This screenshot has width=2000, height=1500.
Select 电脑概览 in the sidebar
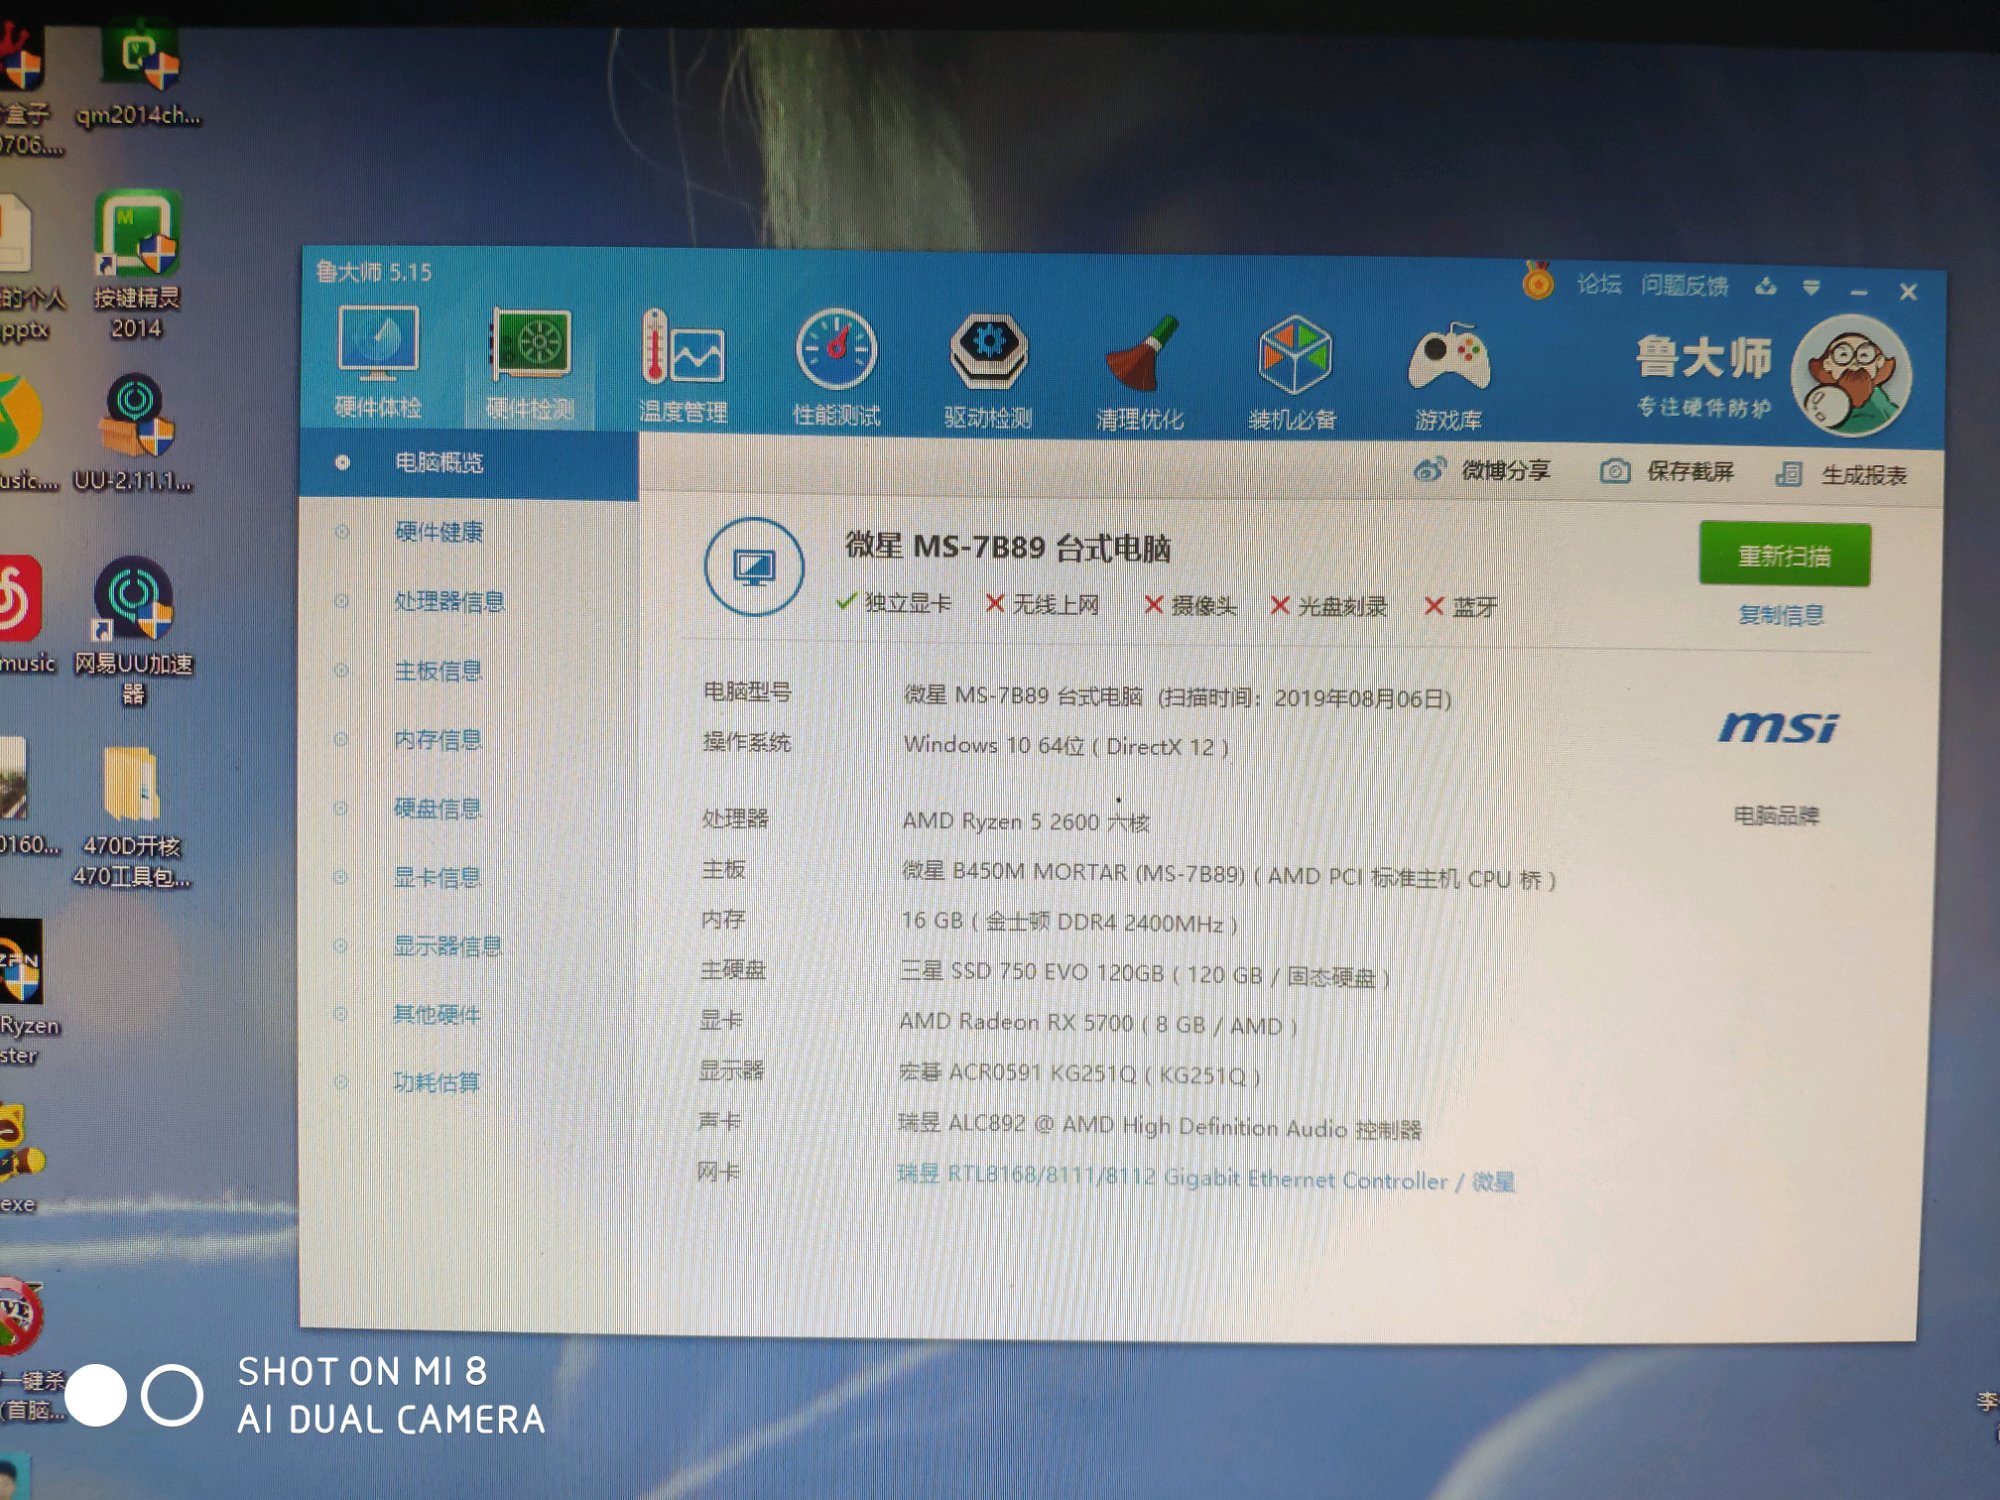point(469,463)
